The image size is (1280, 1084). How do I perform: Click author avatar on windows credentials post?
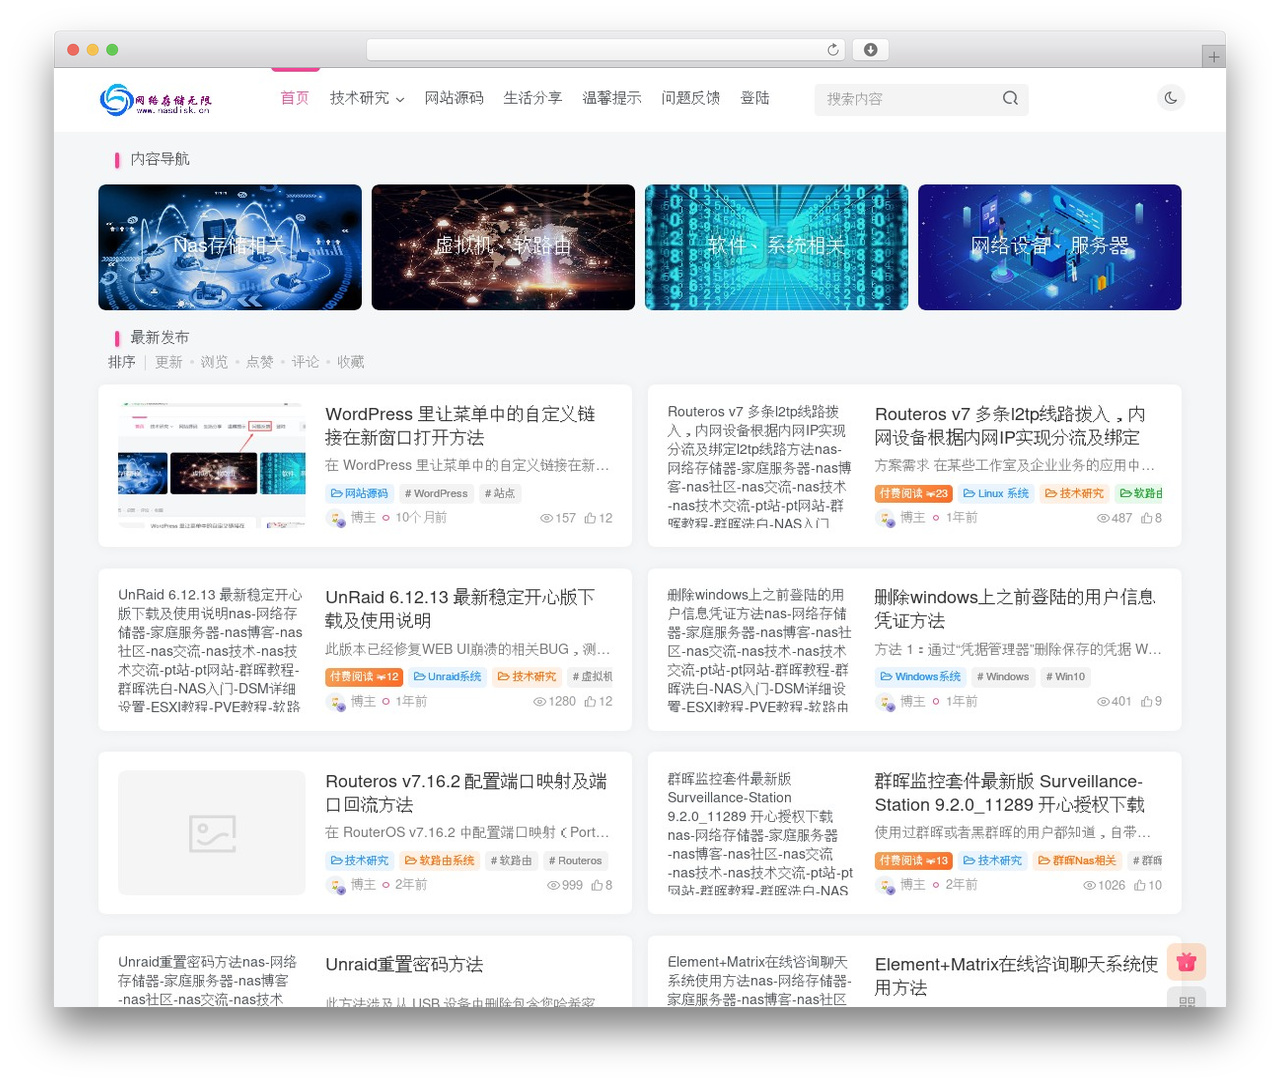coord(885,702)
